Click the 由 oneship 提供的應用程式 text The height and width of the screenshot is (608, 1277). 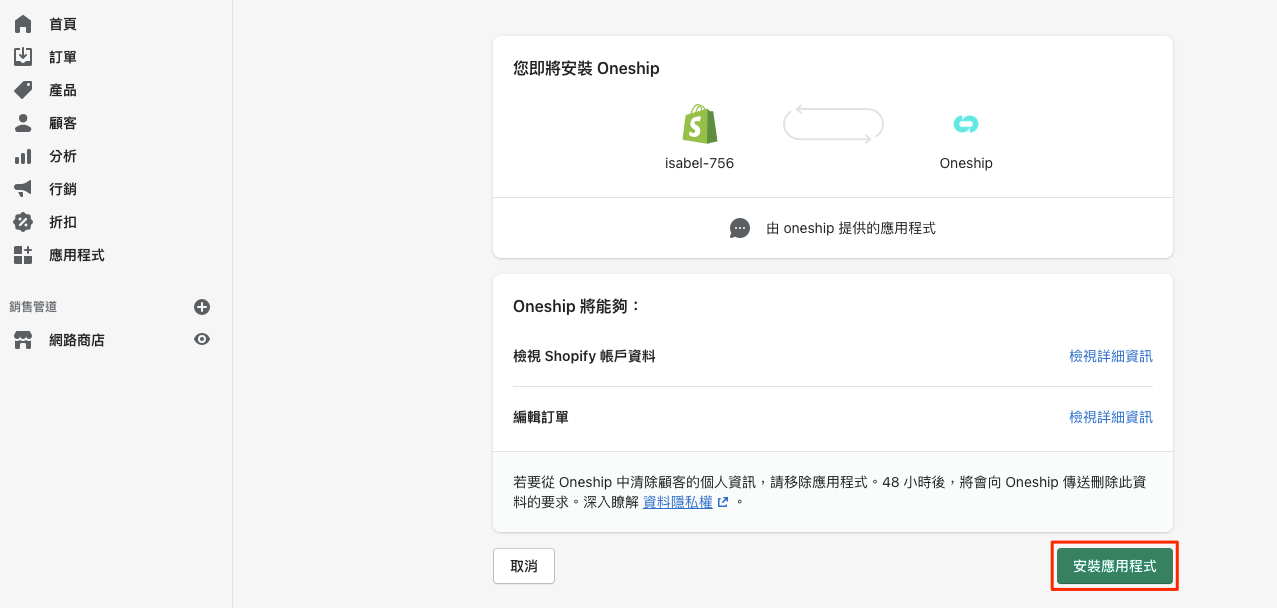[x=851, y=228]
